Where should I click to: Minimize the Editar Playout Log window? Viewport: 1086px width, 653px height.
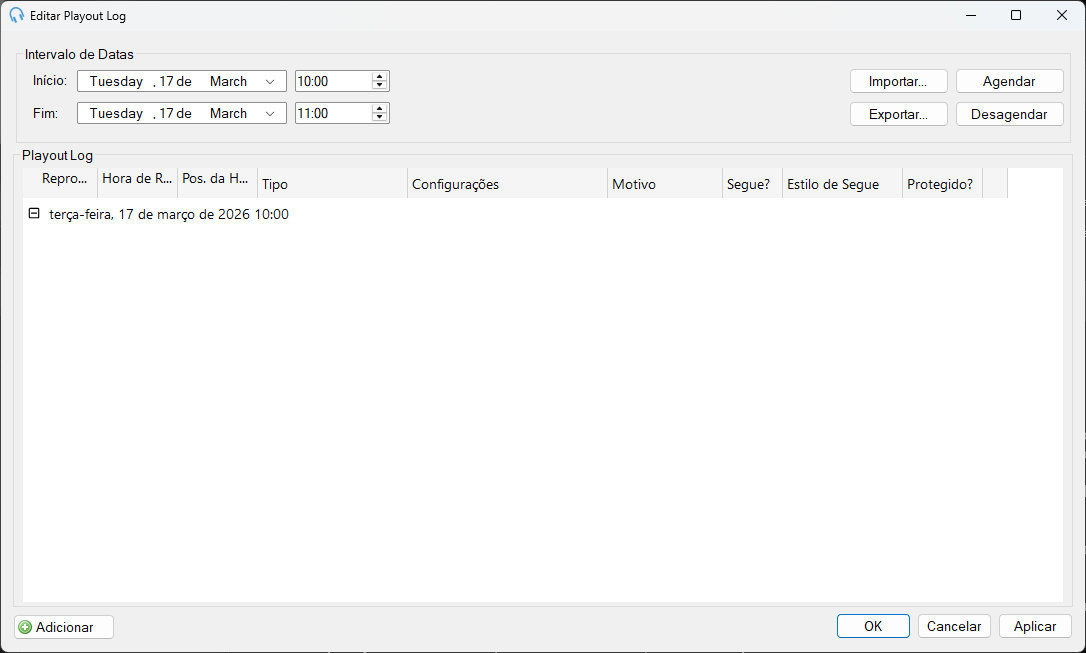click(x=971, y=15)
